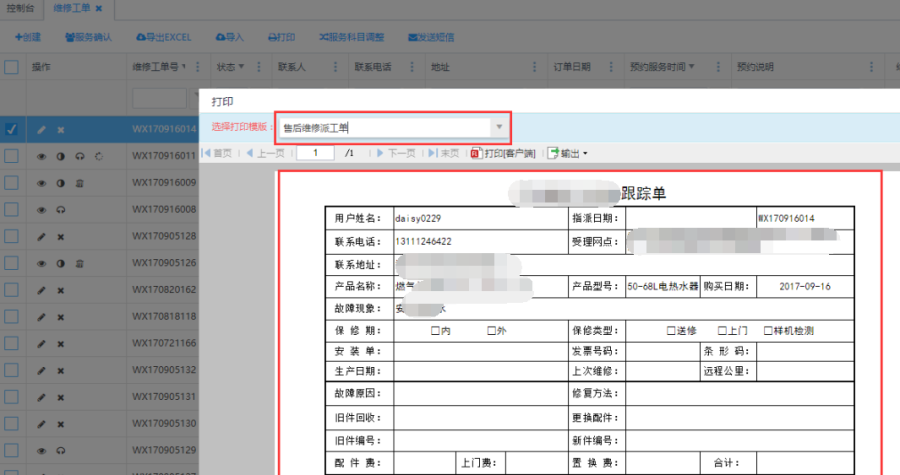Uncheck the checkbox for row WX170916014
Viewport: 900px width, 475px height.
pyautogui.click(x=11, y=129)
